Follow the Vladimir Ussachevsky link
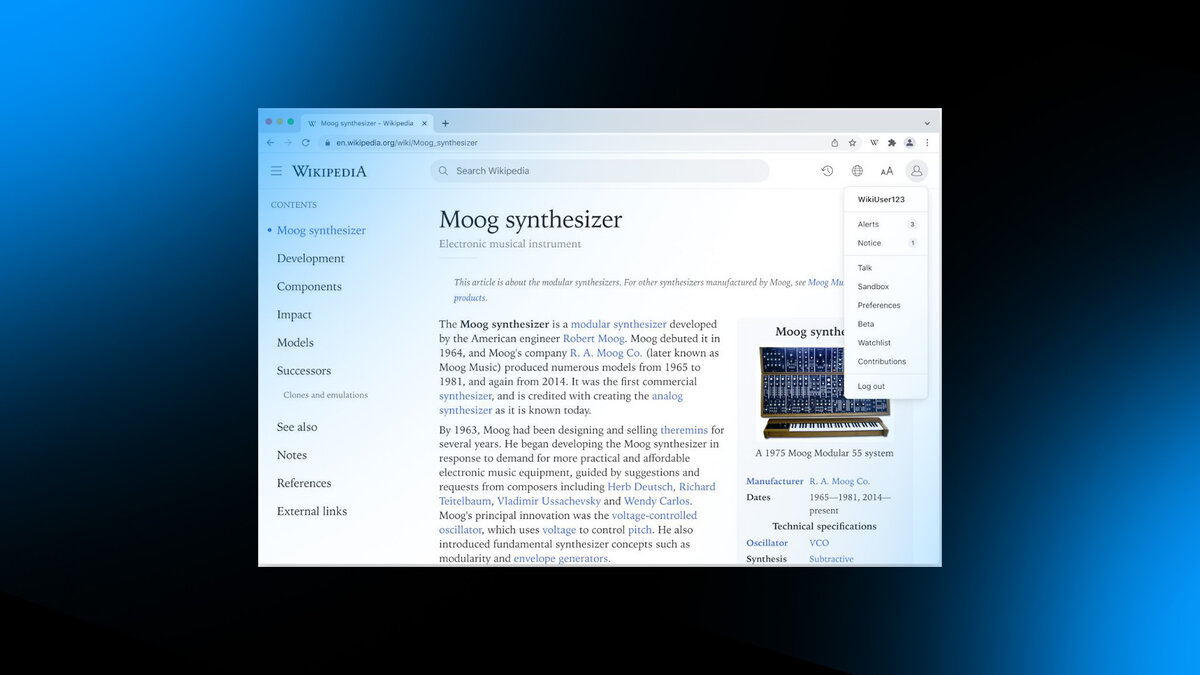1200x675 pixels. (549, 501)
